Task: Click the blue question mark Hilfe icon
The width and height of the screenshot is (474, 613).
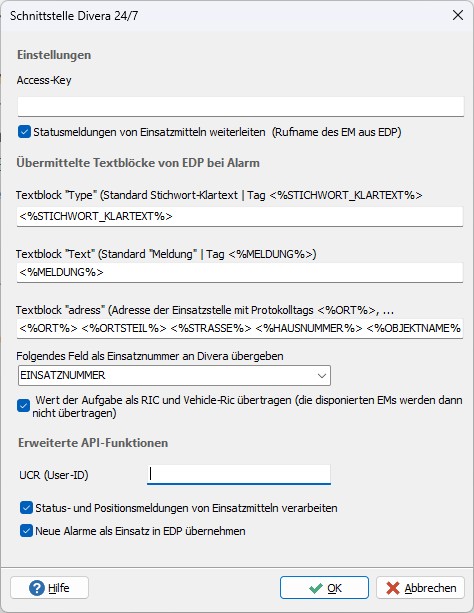Action: [37, 588]
